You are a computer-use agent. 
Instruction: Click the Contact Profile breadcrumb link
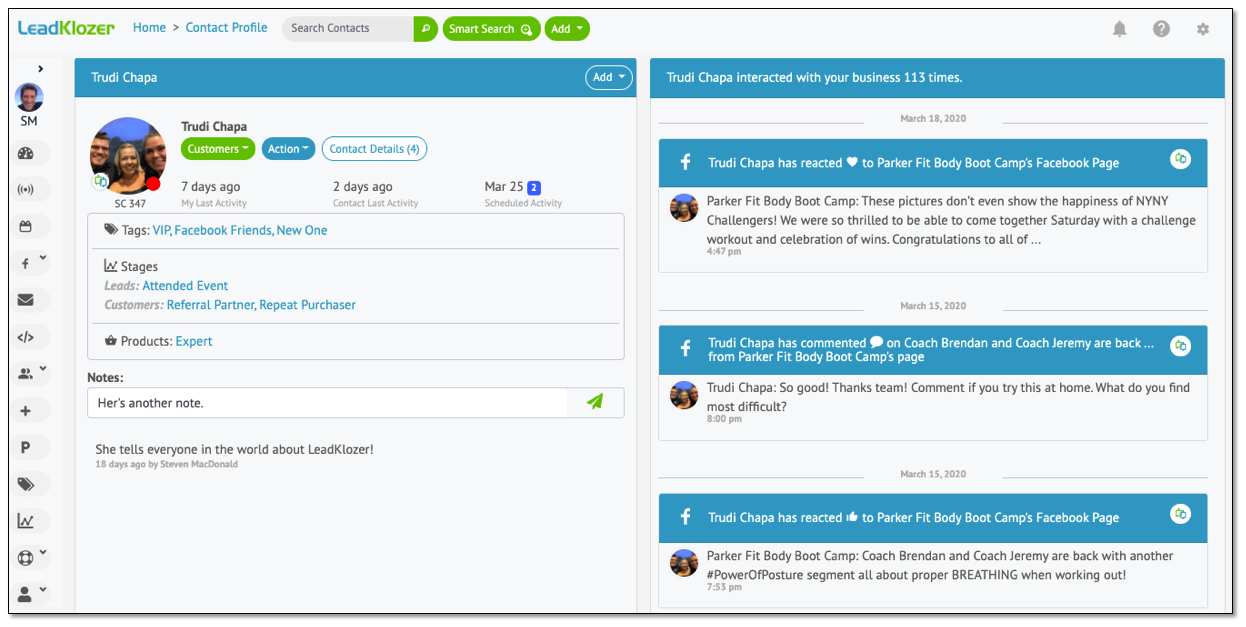click(x=226, y=28)
